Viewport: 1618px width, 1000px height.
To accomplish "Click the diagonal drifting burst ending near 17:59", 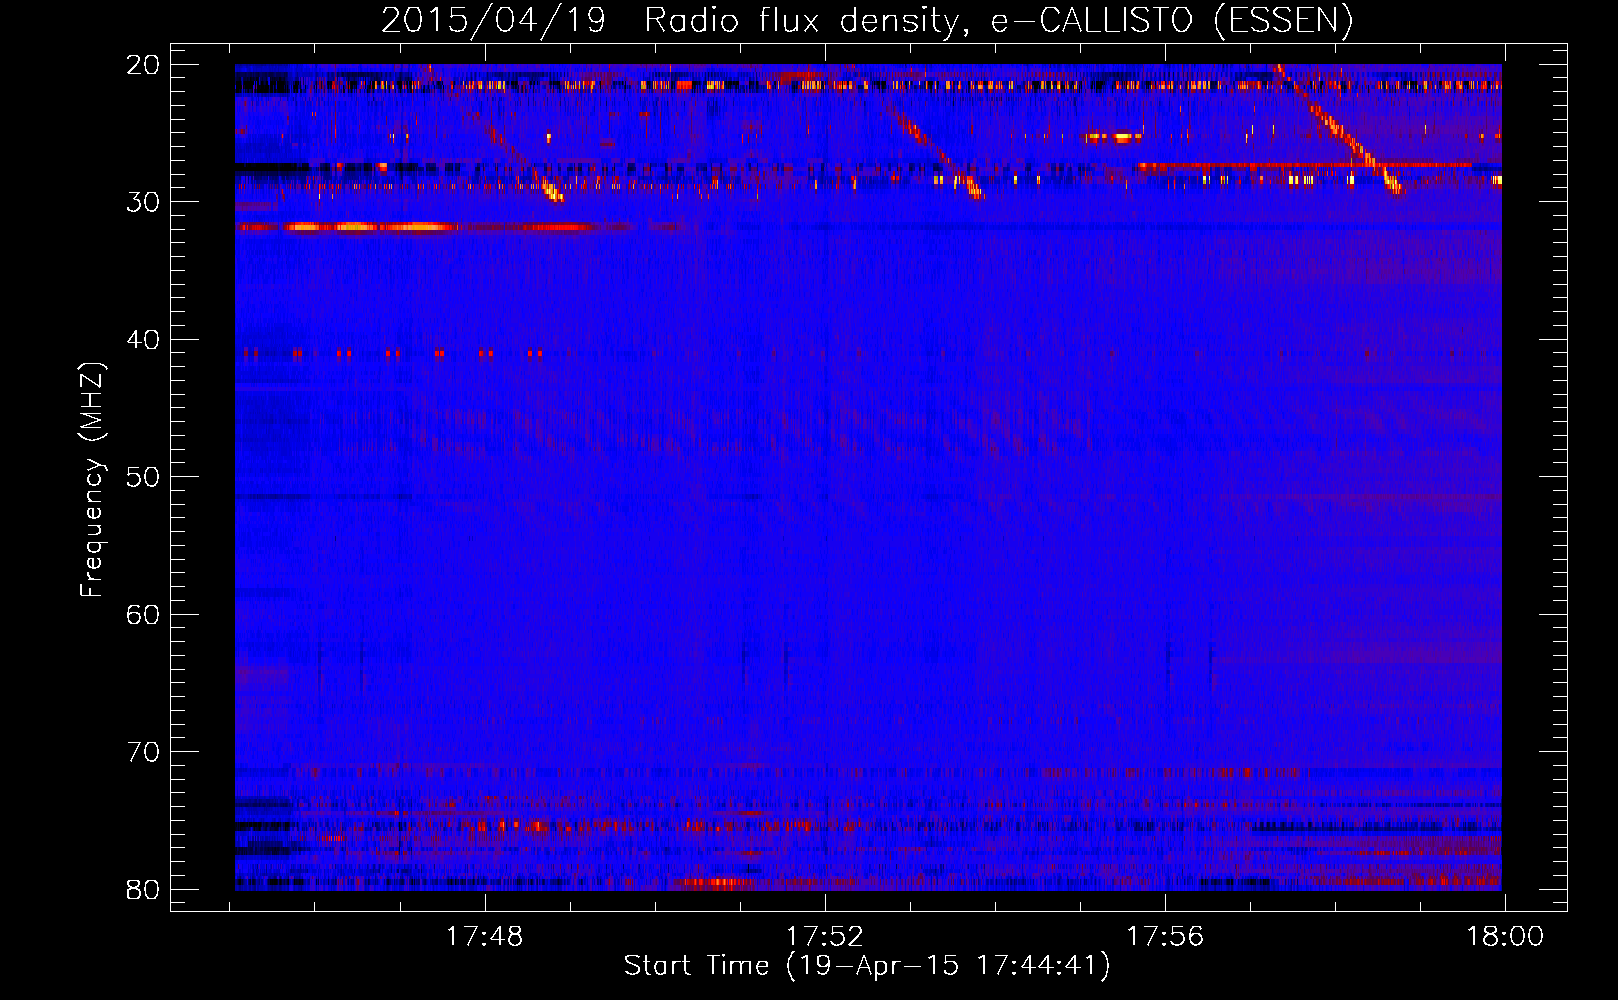I will [x=1338, y=129].
